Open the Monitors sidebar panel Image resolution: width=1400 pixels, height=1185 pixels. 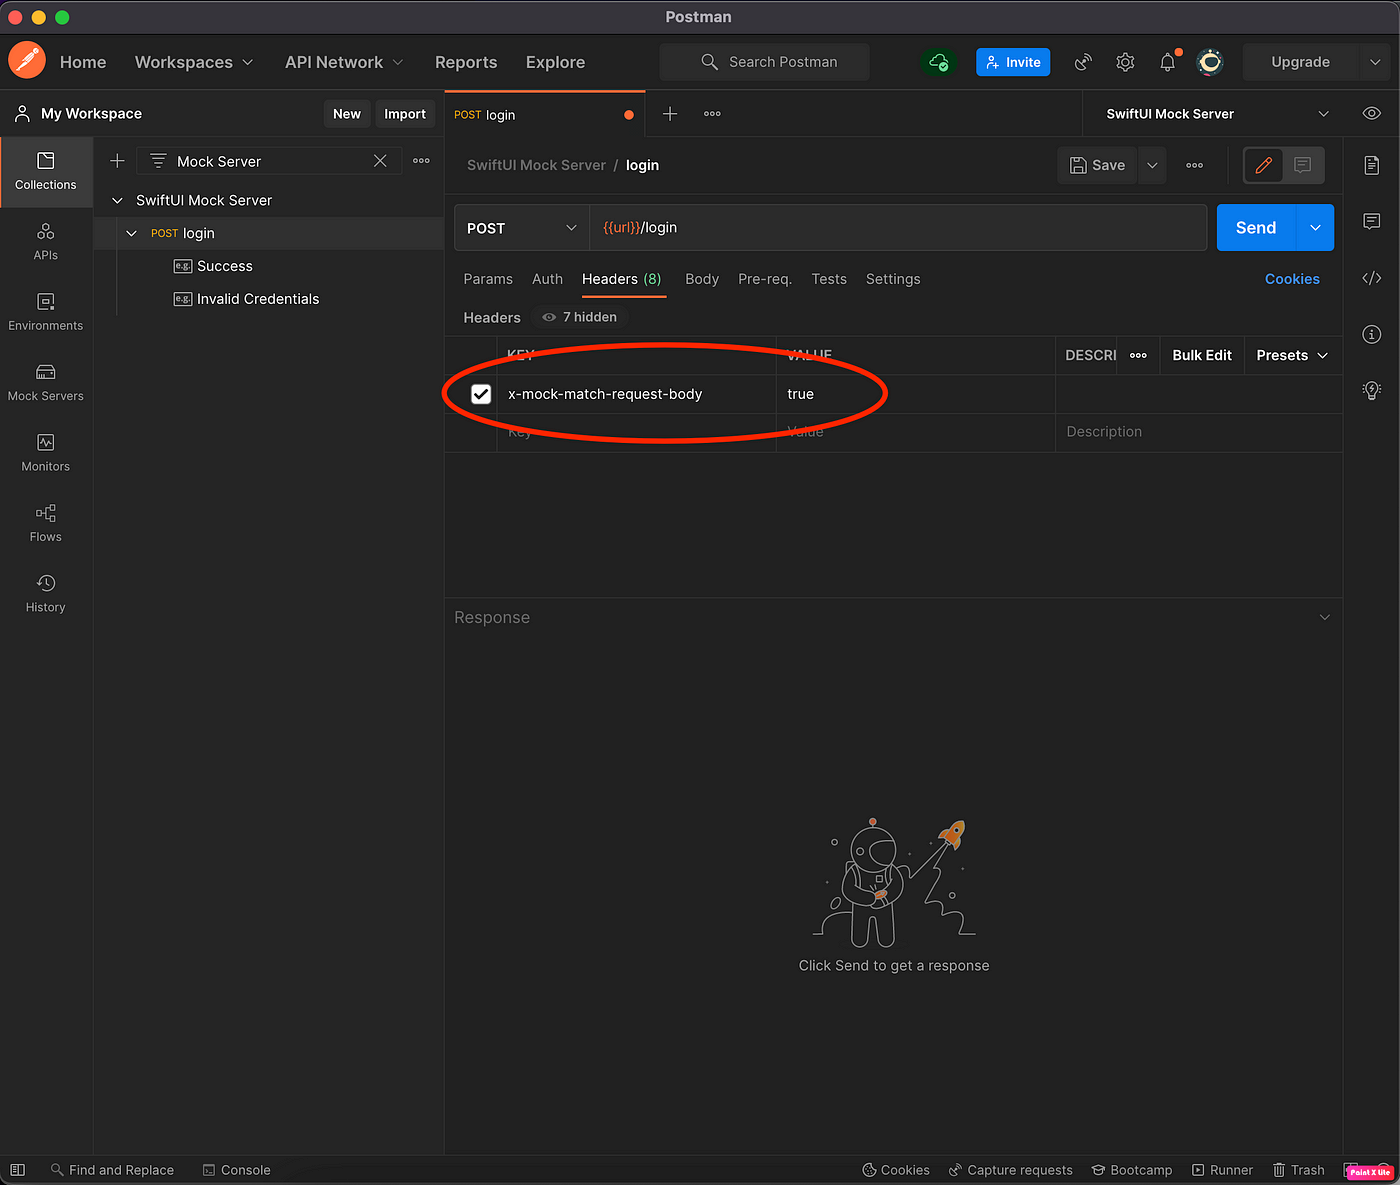tap(46, 453)
